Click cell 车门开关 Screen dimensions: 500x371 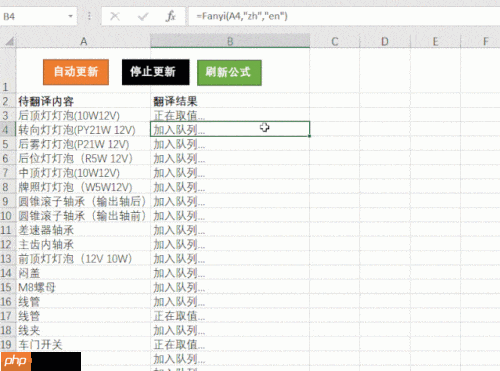click(x=83, y=344)
